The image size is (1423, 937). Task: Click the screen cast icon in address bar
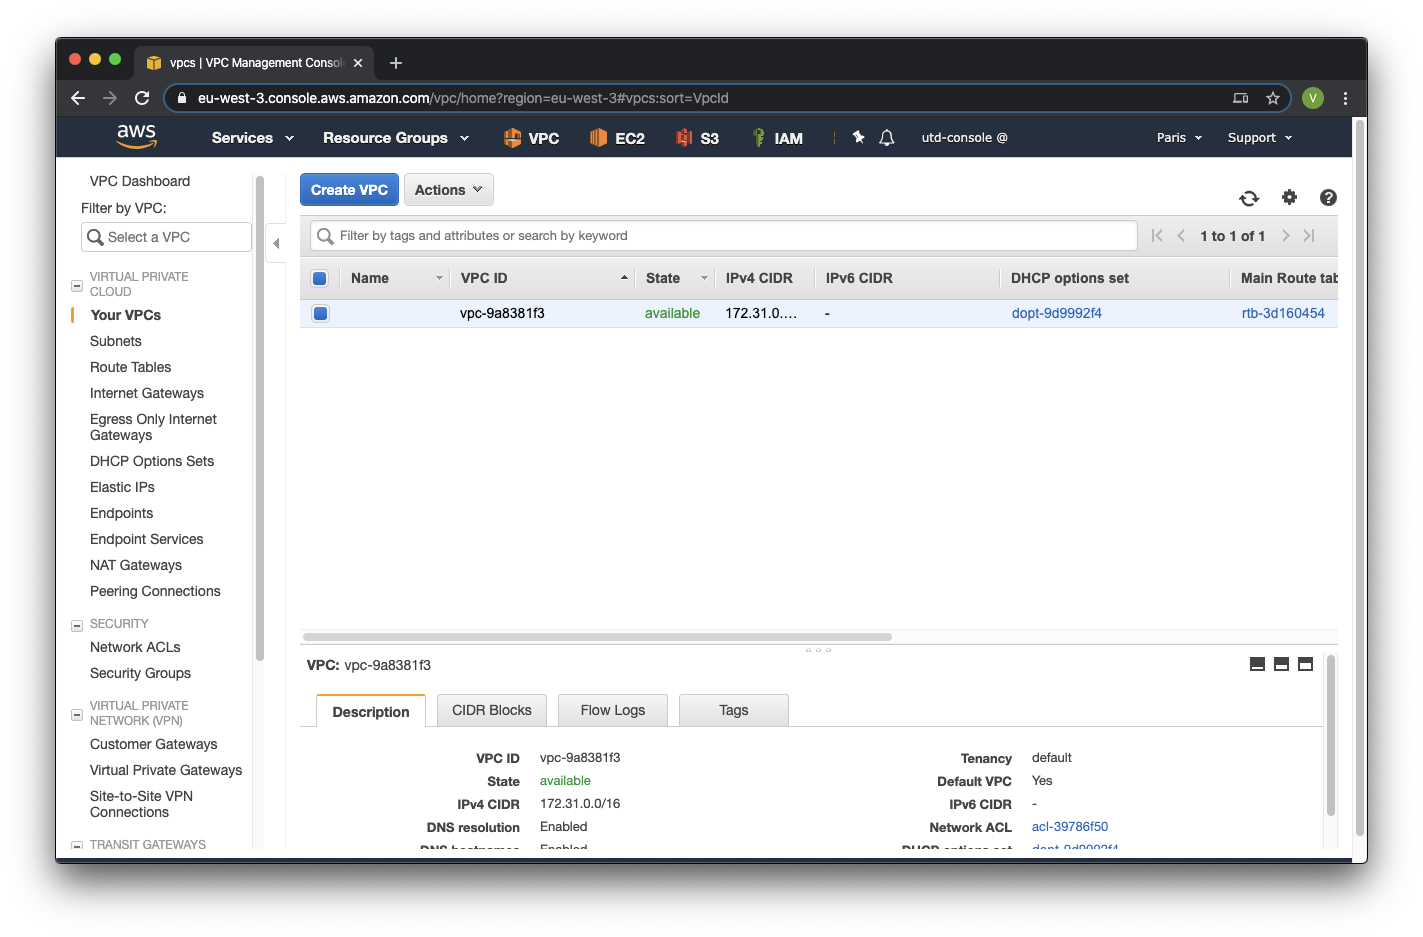(x=1240, y=98)
